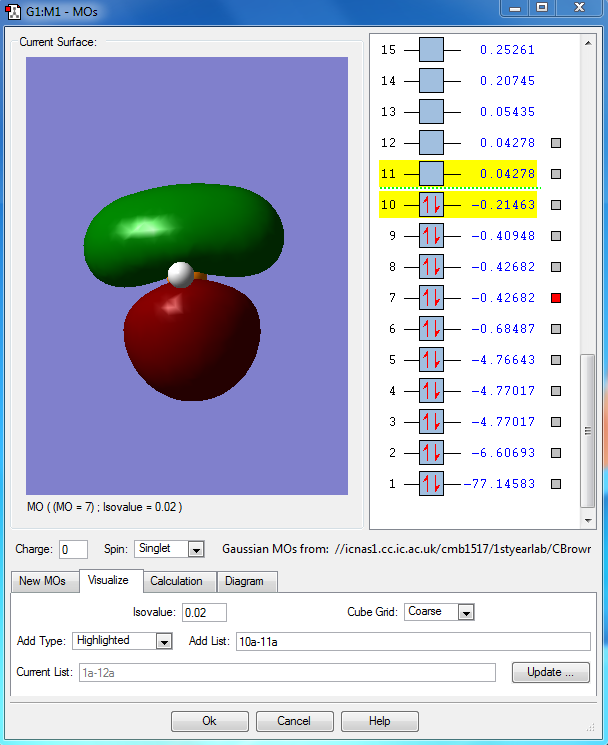The height and width of the screenshot is (745, 608).
Task: Toggle surface marker for orbital 3
Action: click(x=556, y=422)
